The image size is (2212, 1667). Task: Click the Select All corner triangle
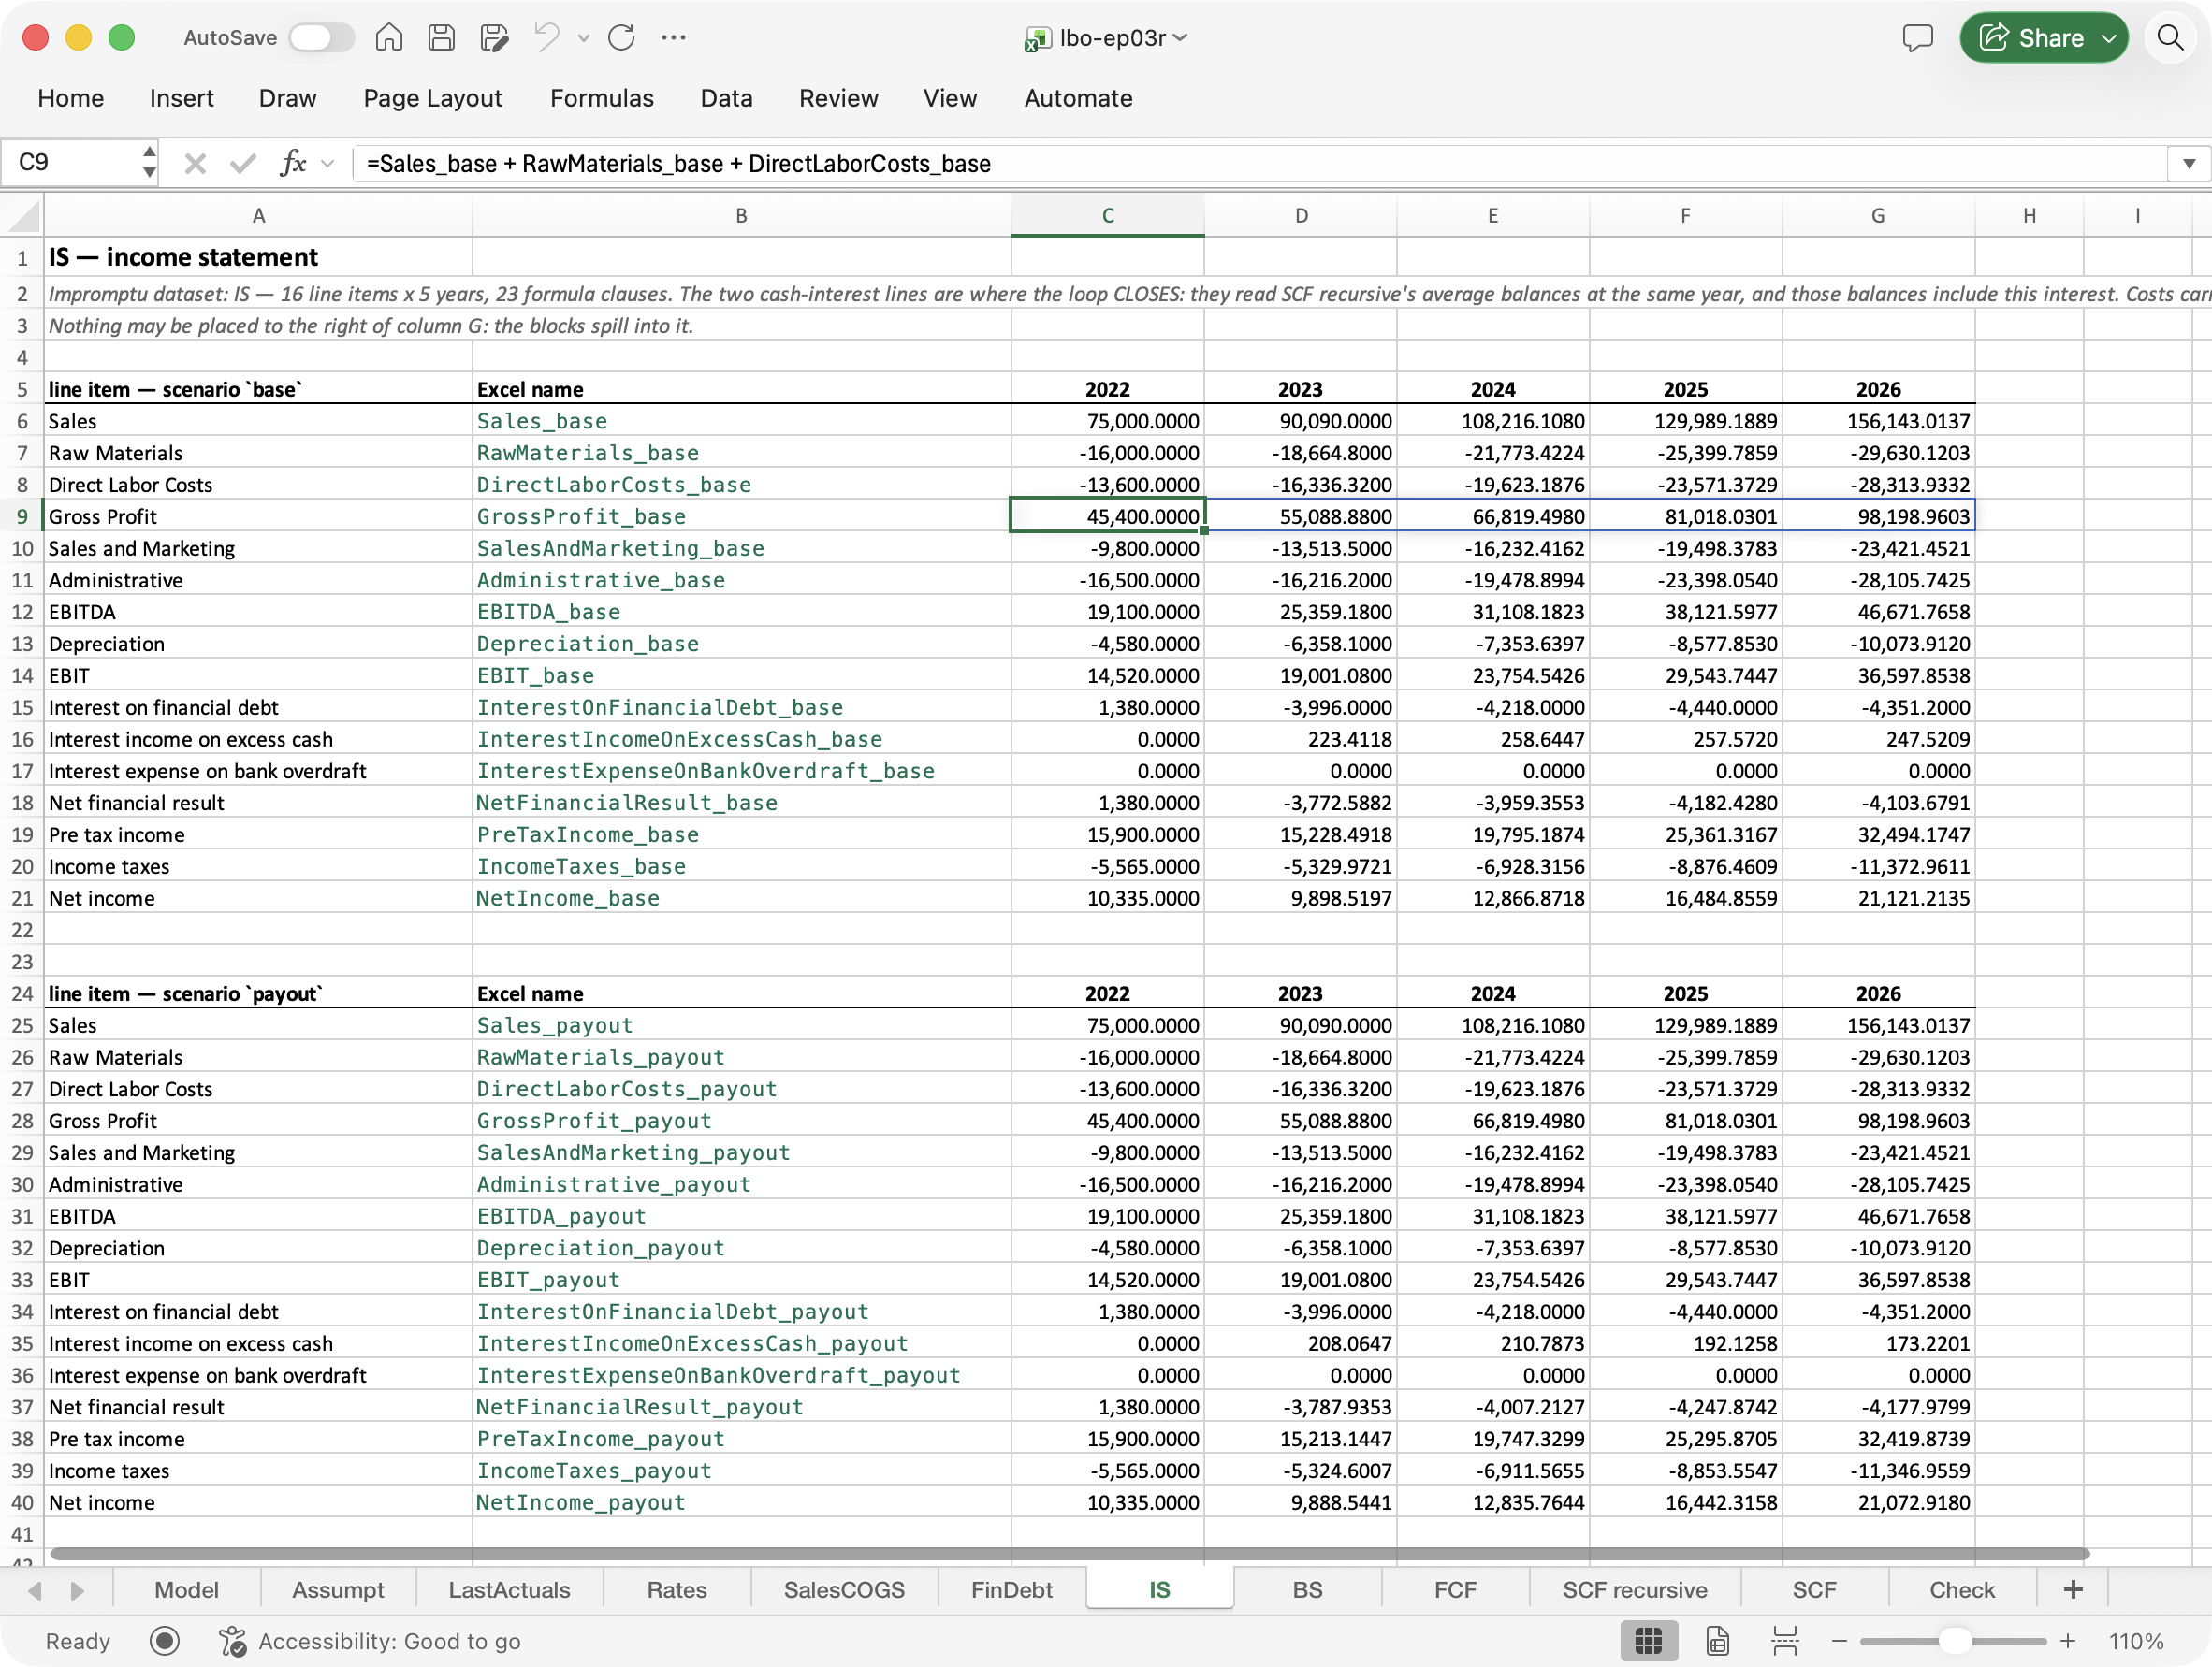(x=22, y=215)
